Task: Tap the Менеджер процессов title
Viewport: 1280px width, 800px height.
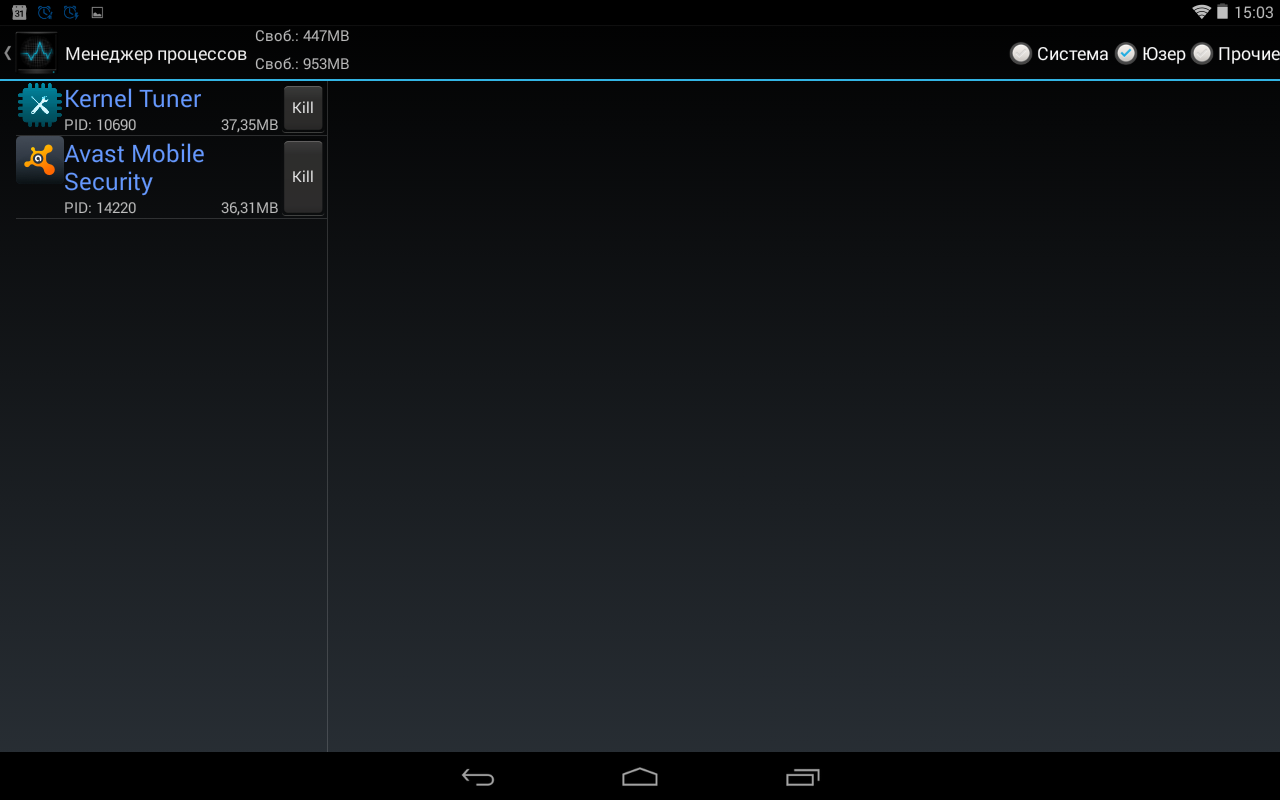Action: tap(156, 54)
